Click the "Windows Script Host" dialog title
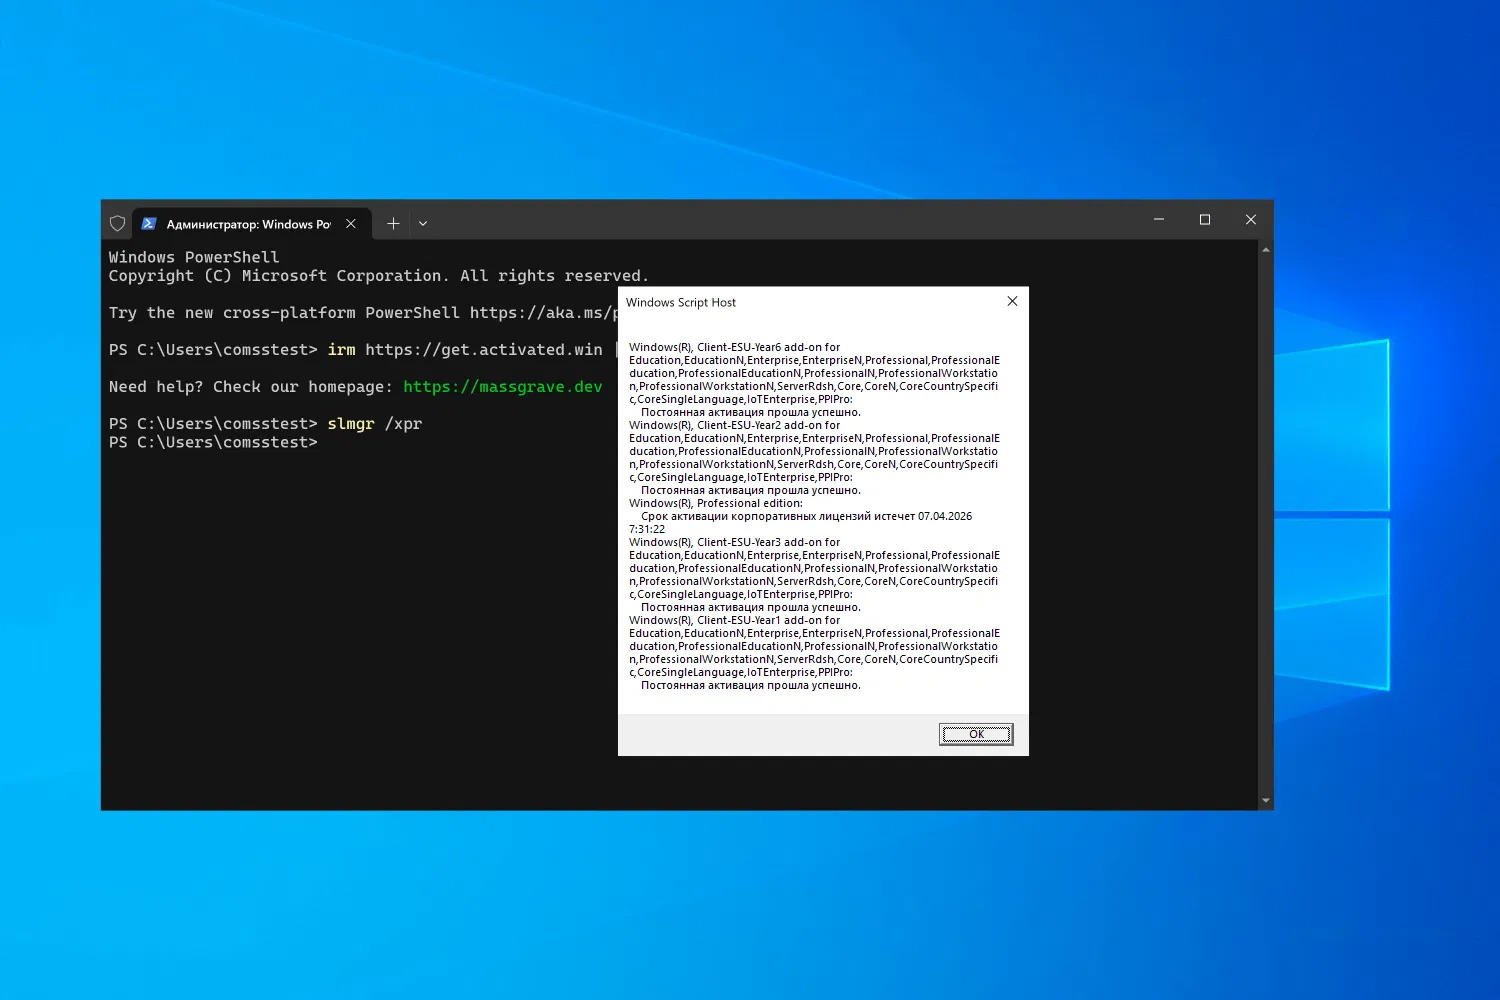 coord(681,302)
